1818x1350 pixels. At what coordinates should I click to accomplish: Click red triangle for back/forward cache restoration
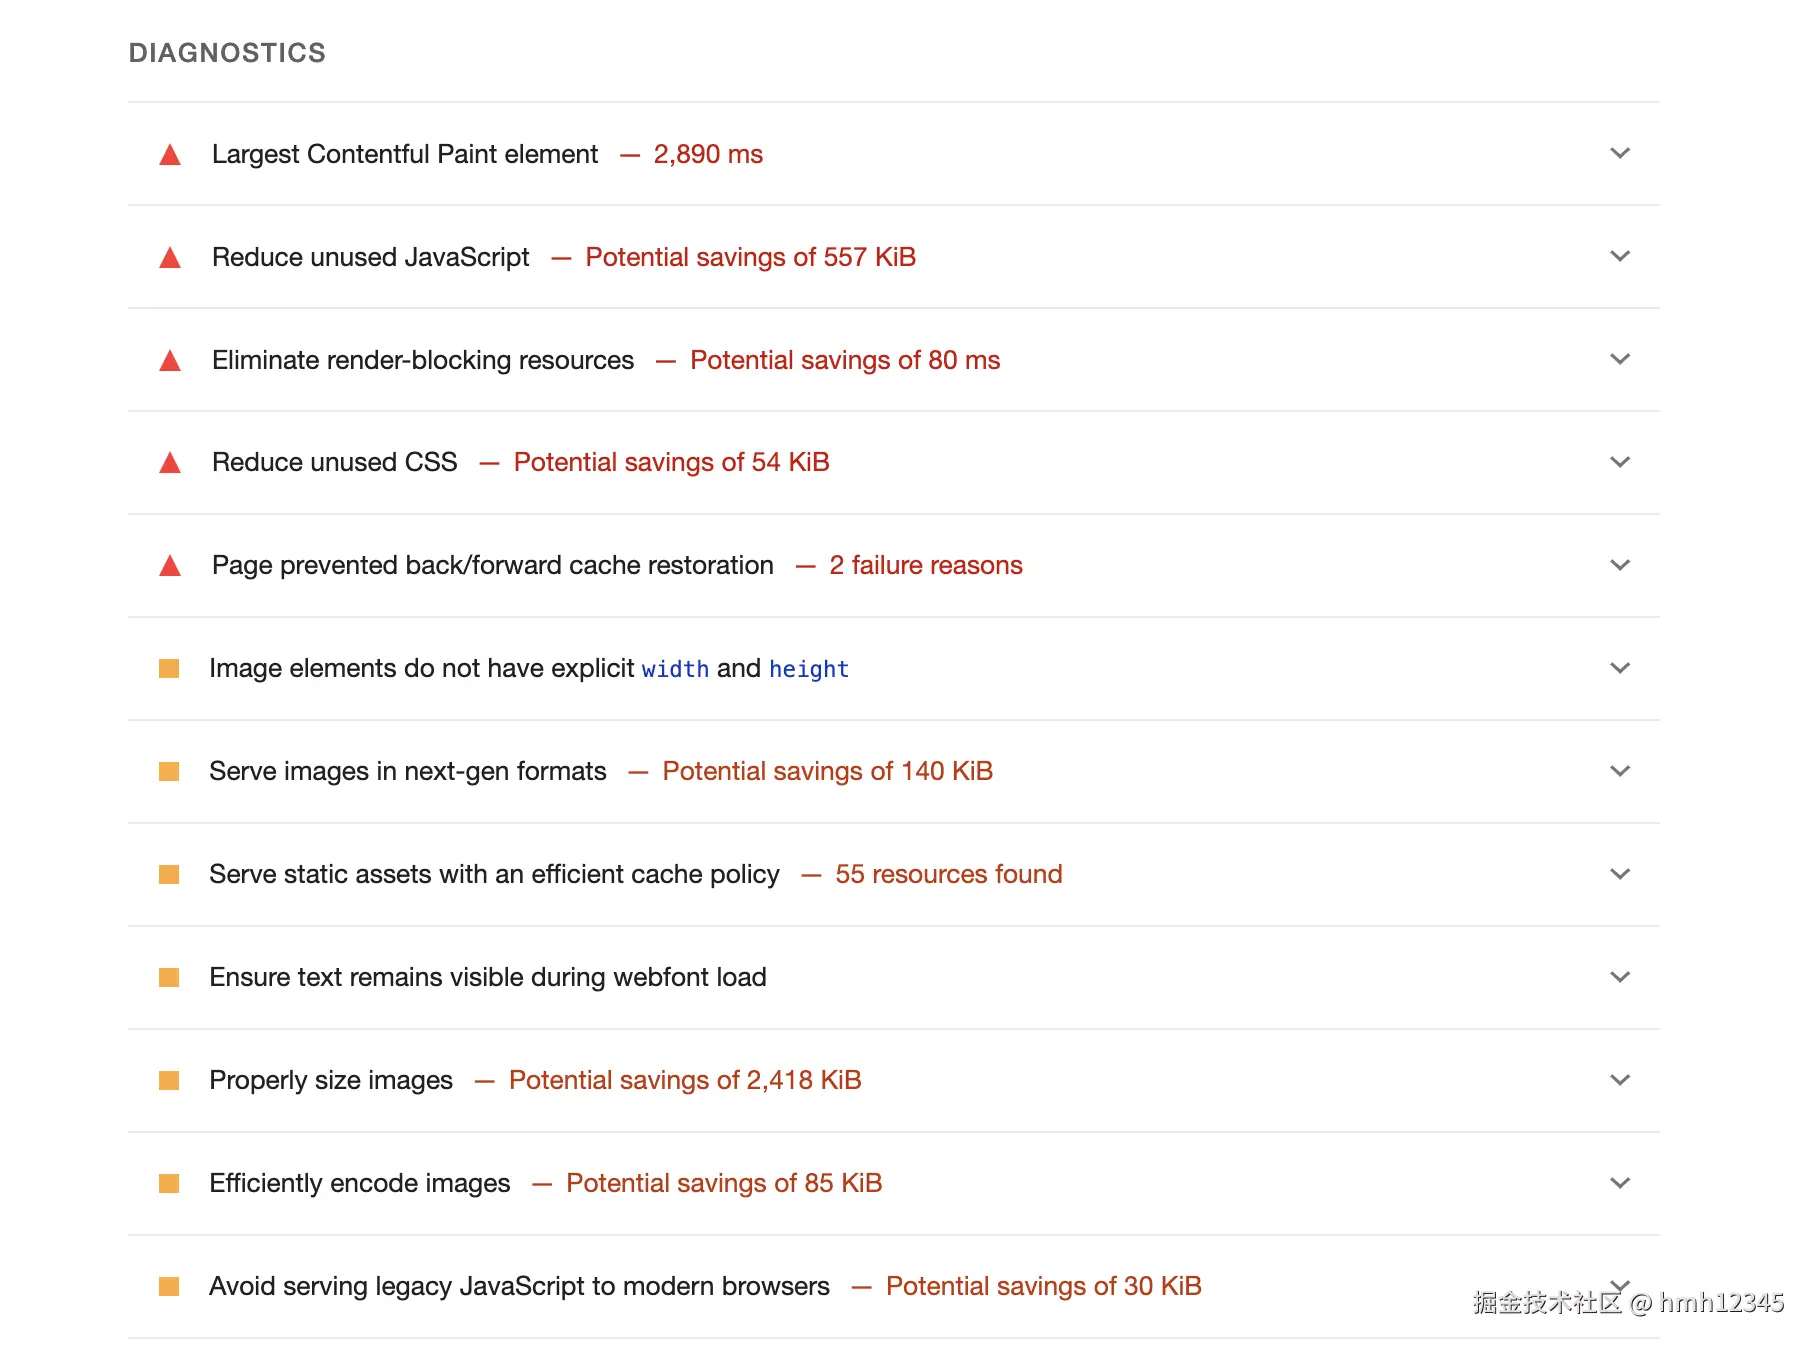[x=170, y=566]
